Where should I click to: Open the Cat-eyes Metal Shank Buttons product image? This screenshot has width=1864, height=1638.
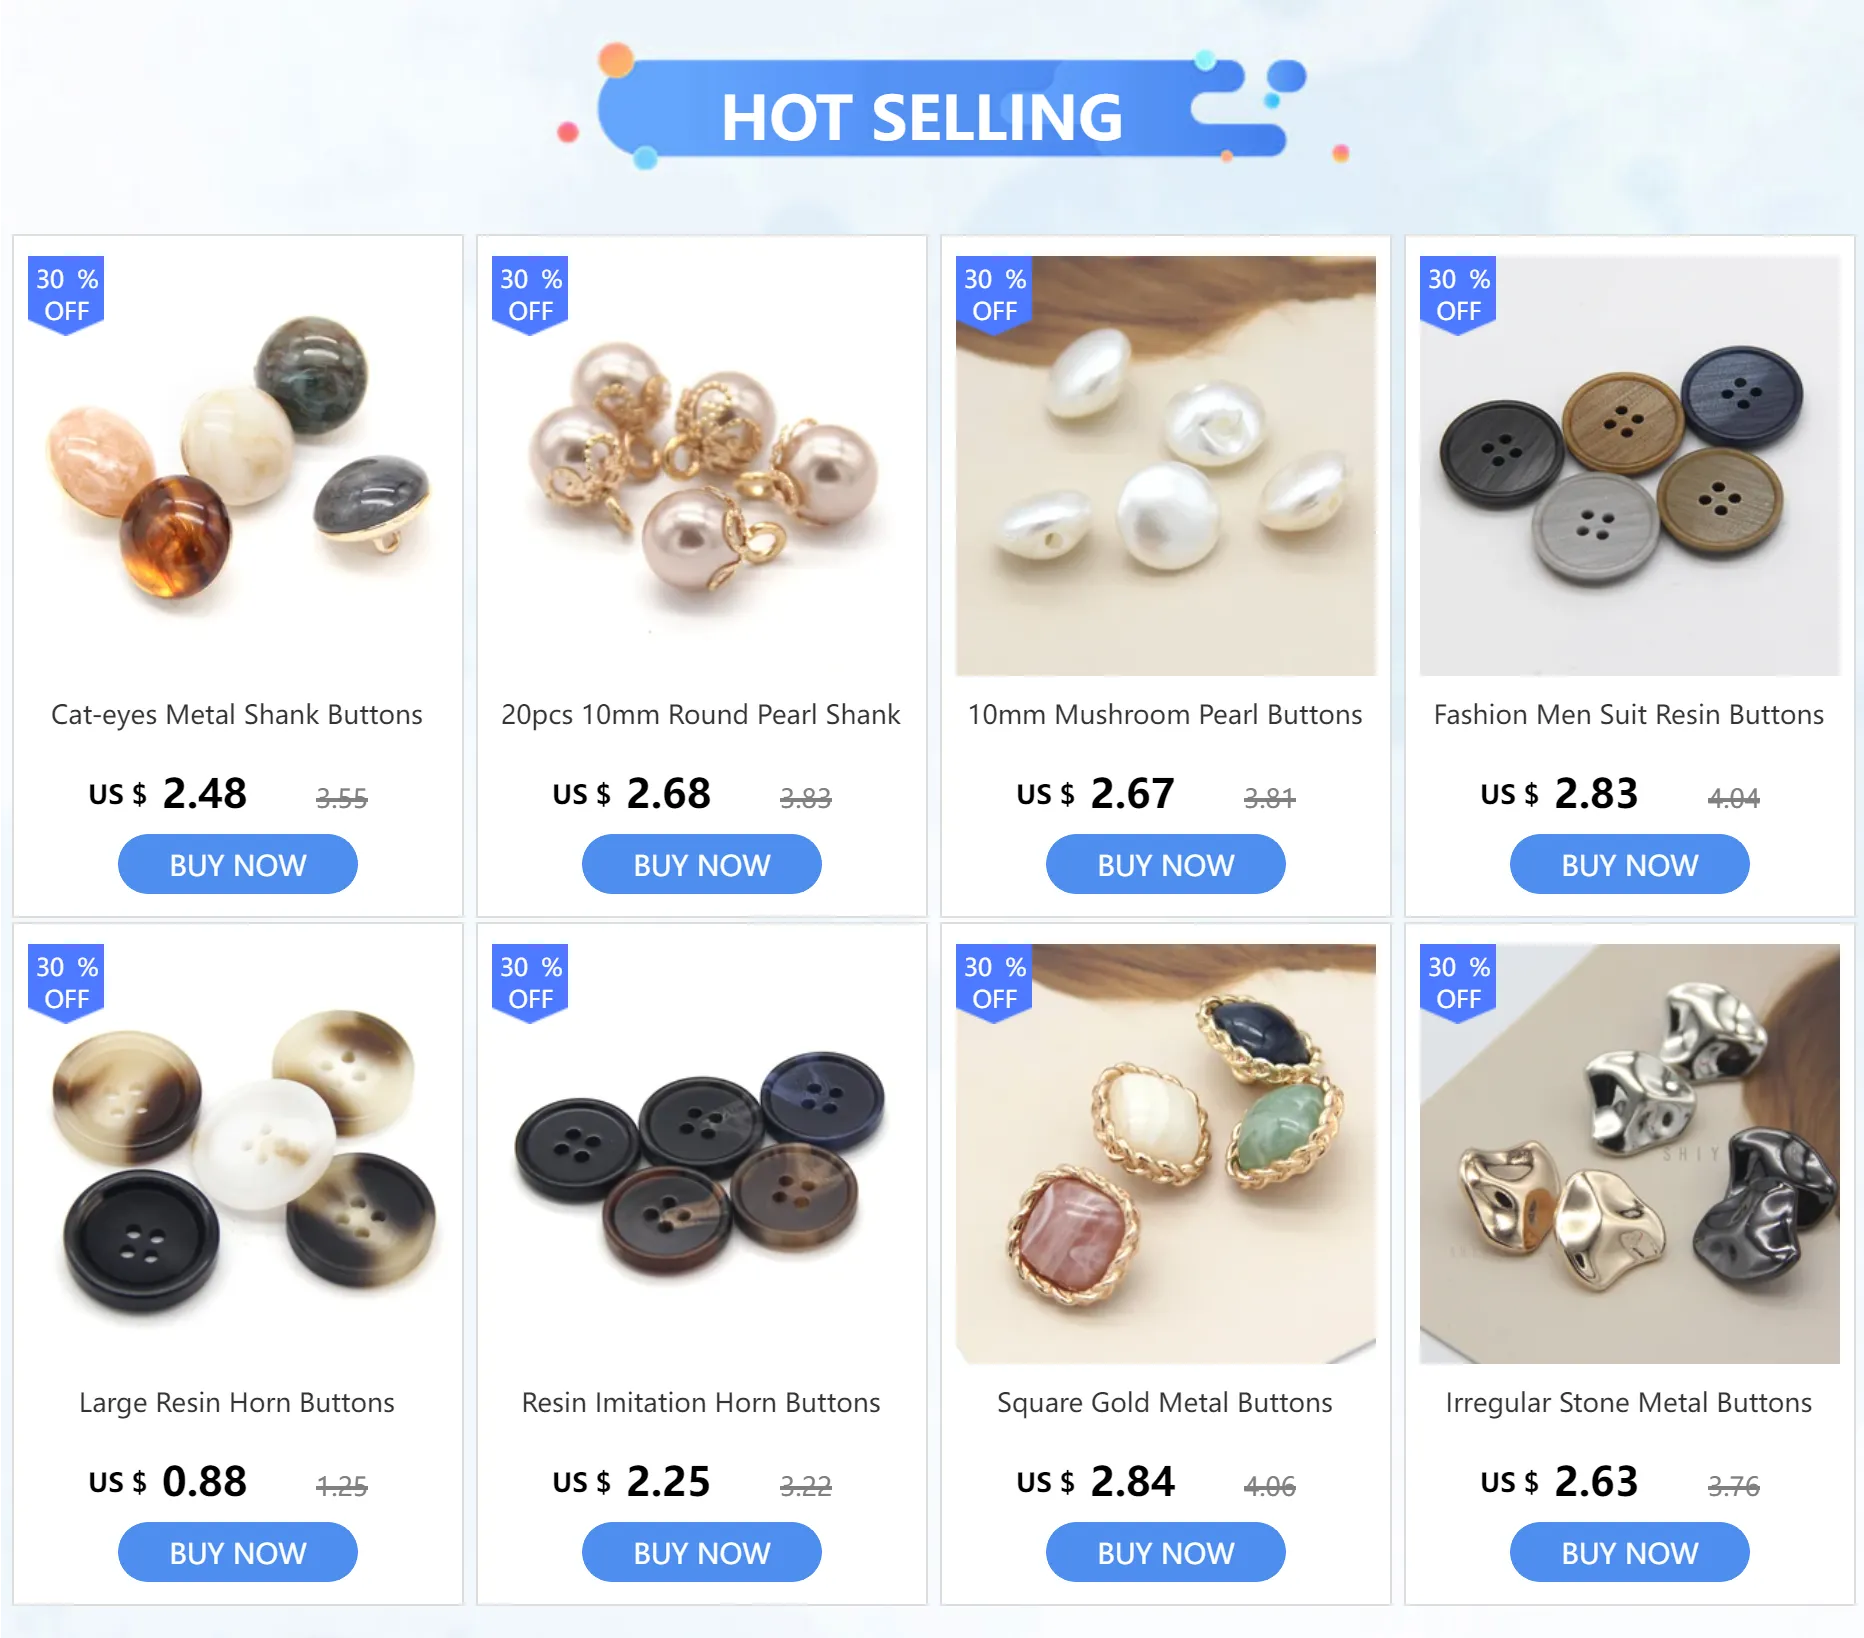[x=238, y=466]
